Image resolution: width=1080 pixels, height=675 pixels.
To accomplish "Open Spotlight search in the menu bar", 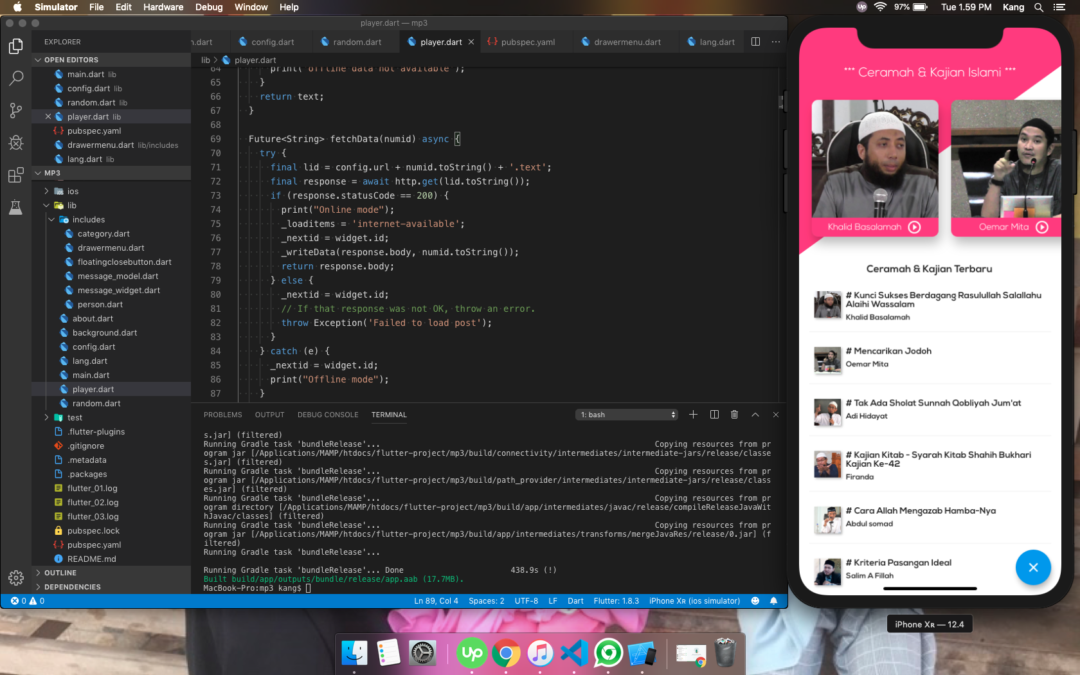I will (1039, 7).
